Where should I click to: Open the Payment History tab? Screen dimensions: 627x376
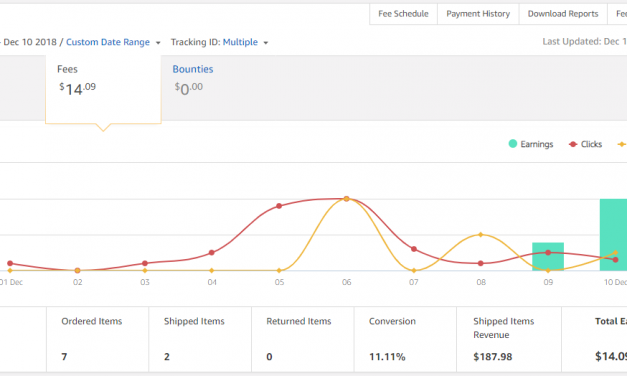[478, 14]
